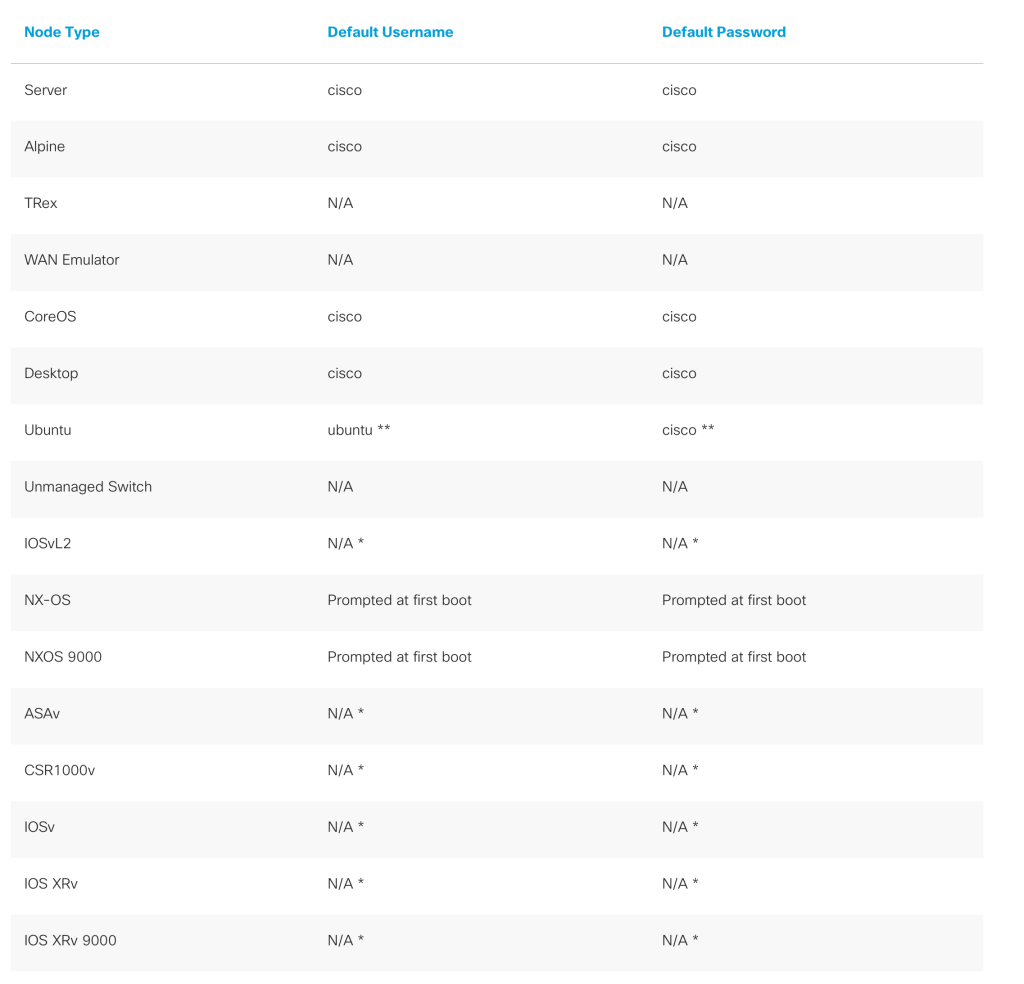Click the Desktop row label
Viewport: 1024px width, 984px height.
pos(51,373)
